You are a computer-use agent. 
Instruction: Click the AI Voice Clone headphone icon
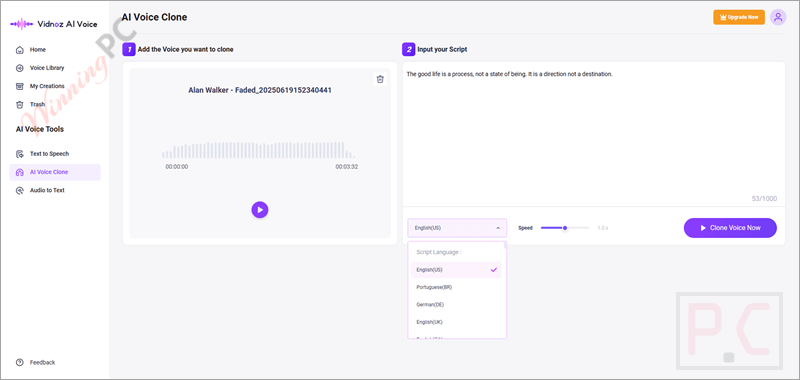coord(20,172)
